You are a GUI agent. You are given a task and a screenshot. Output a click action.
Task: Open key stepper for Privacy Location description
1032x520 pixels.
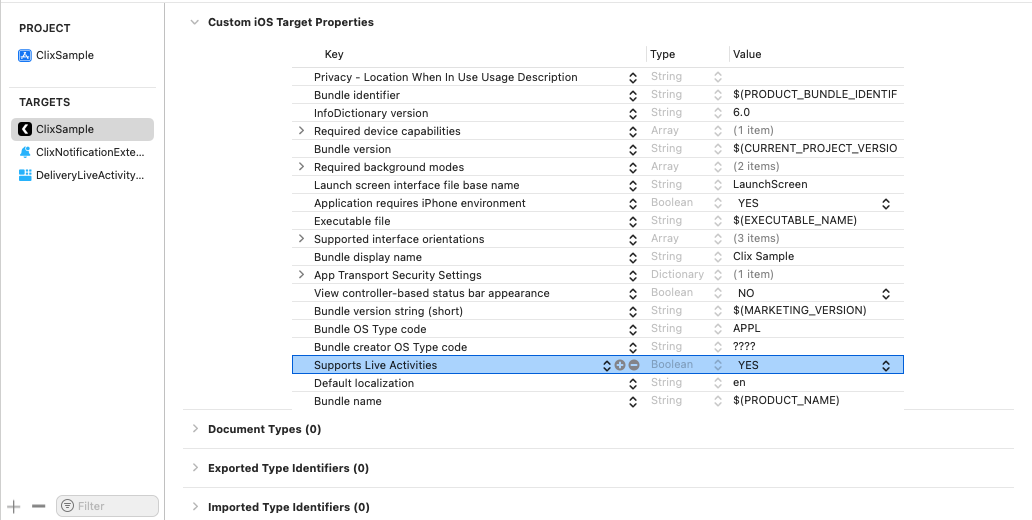(632, 78)
